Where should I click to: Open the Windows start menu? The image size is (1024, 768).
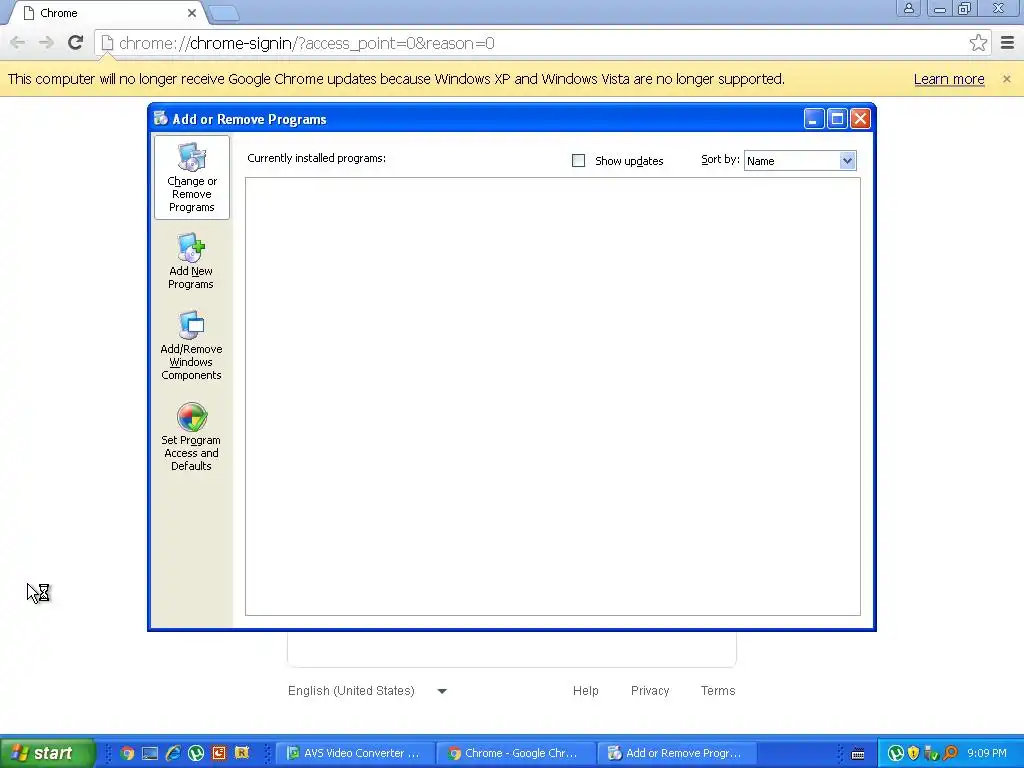[47, 753]
